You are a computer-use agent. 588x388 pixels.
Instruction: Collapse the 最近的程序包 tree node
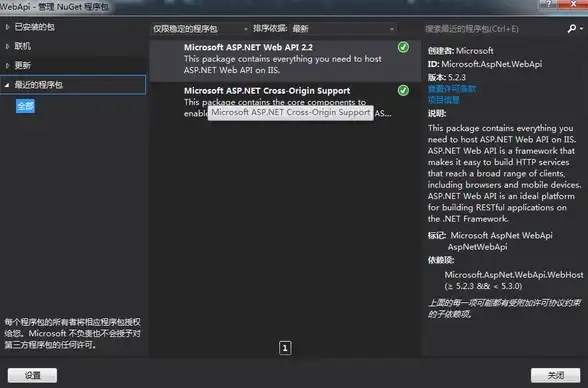coord(7,85)
